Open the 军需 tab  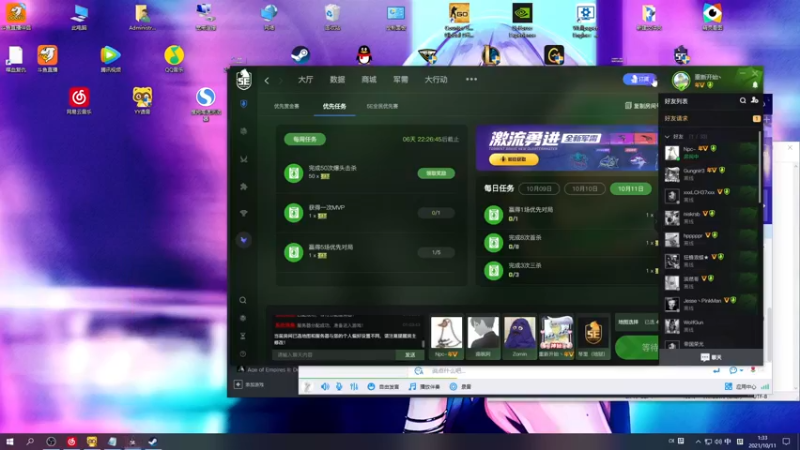pyautogui.click(x=401, y=80)
